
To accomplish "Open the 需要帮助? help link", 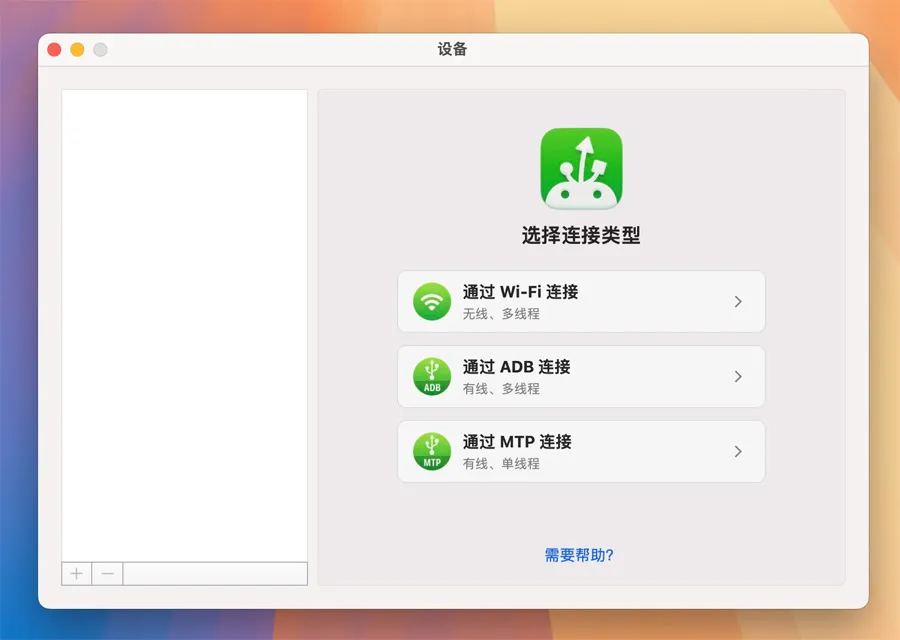I will coord(579,555).
